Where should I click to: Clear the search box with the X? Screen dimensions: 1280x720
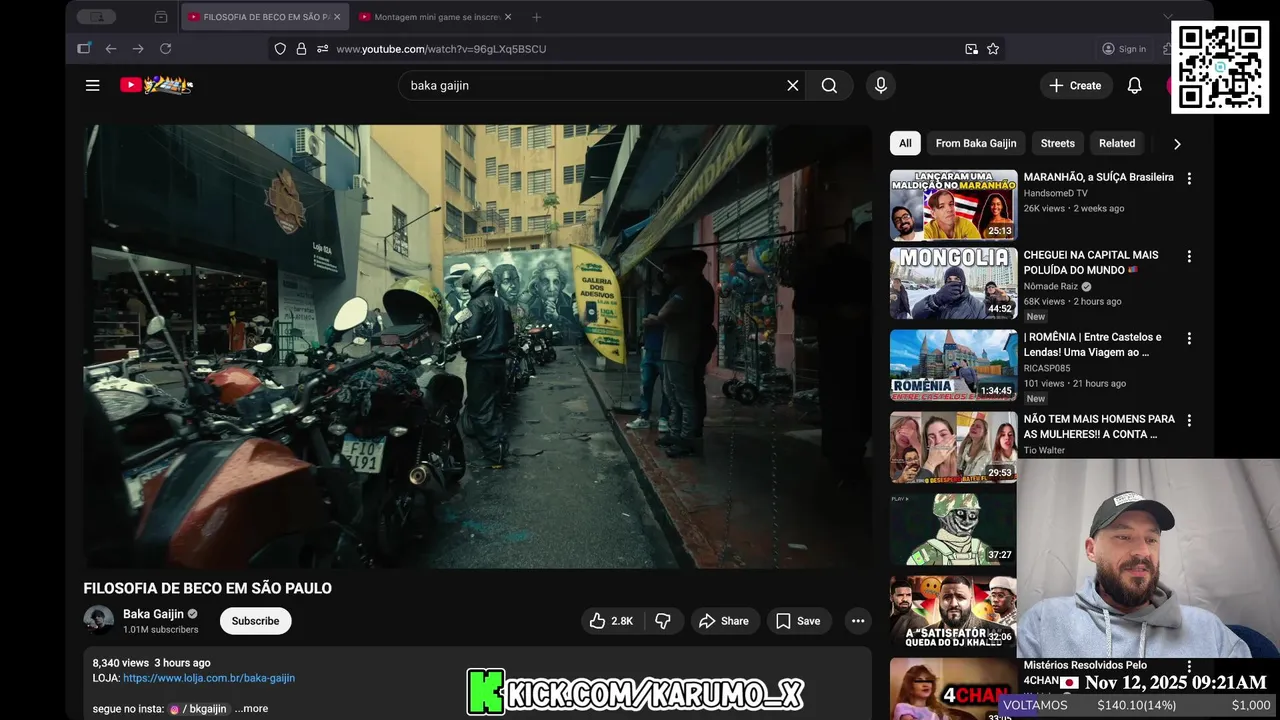[x=793, y=85]
